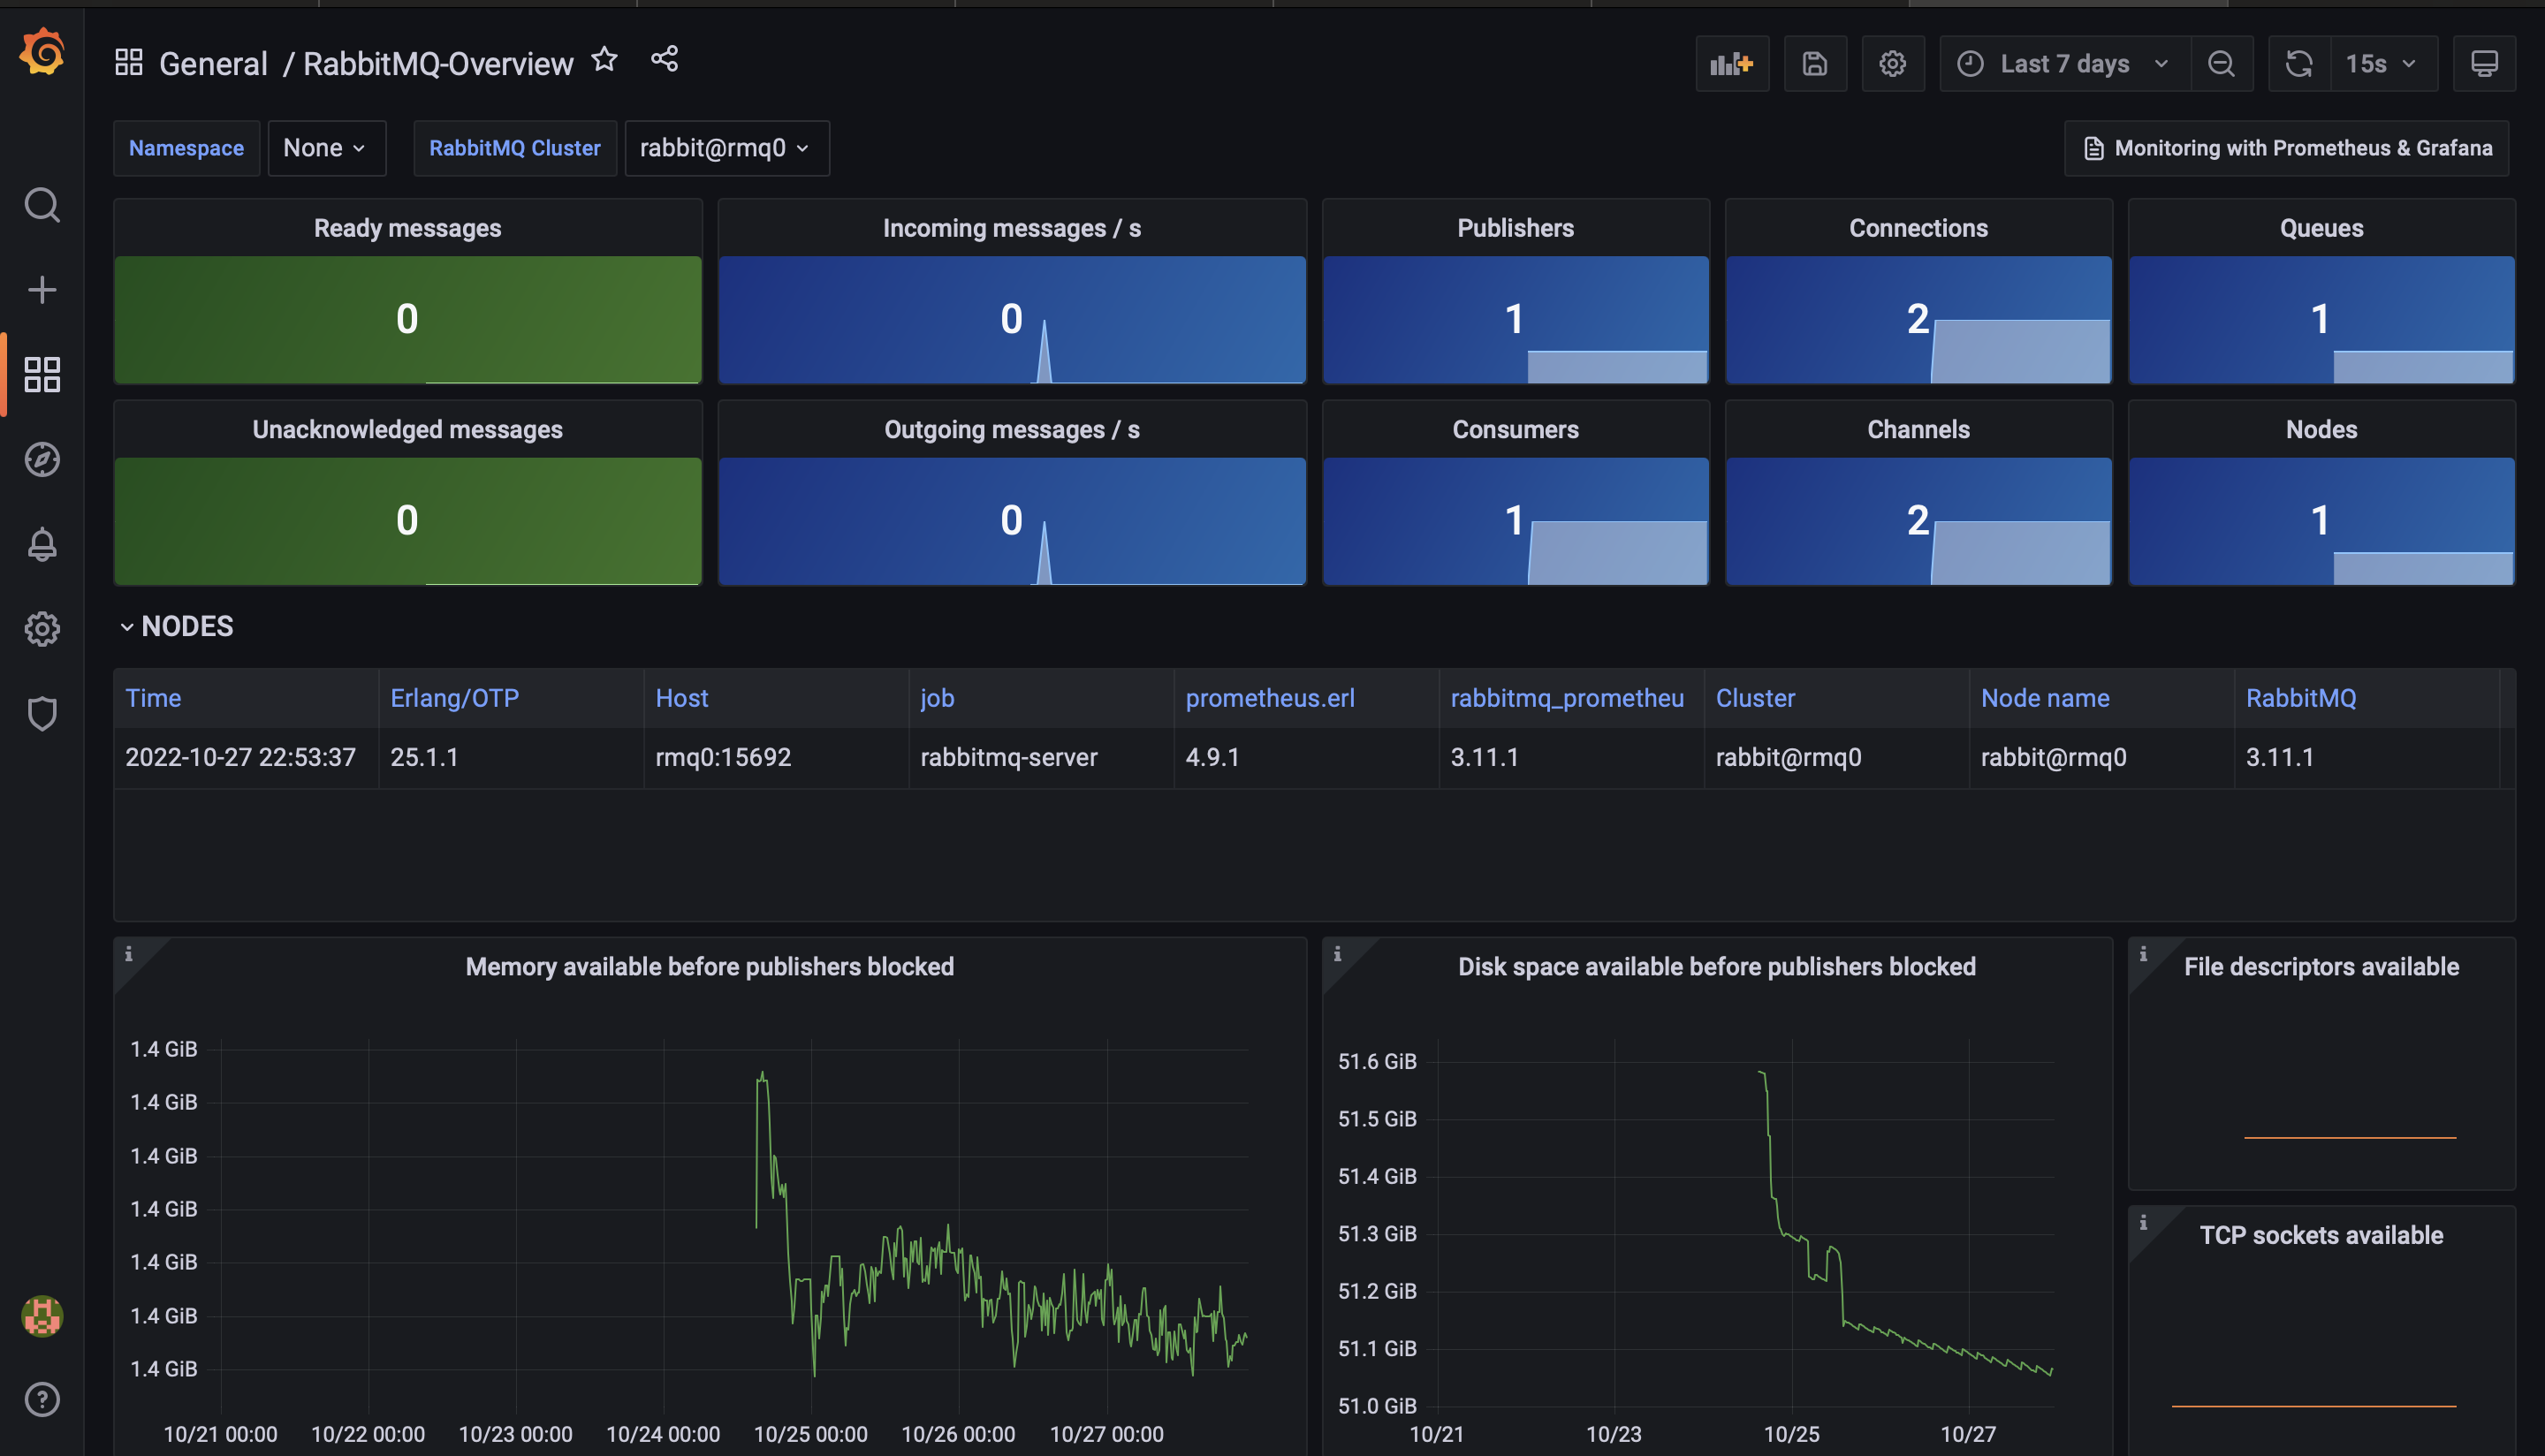The width and height of the screenshot is (2545, 1456).
Task: Click the RabbitMQ-Overview dashboard title
Action: 438,64
